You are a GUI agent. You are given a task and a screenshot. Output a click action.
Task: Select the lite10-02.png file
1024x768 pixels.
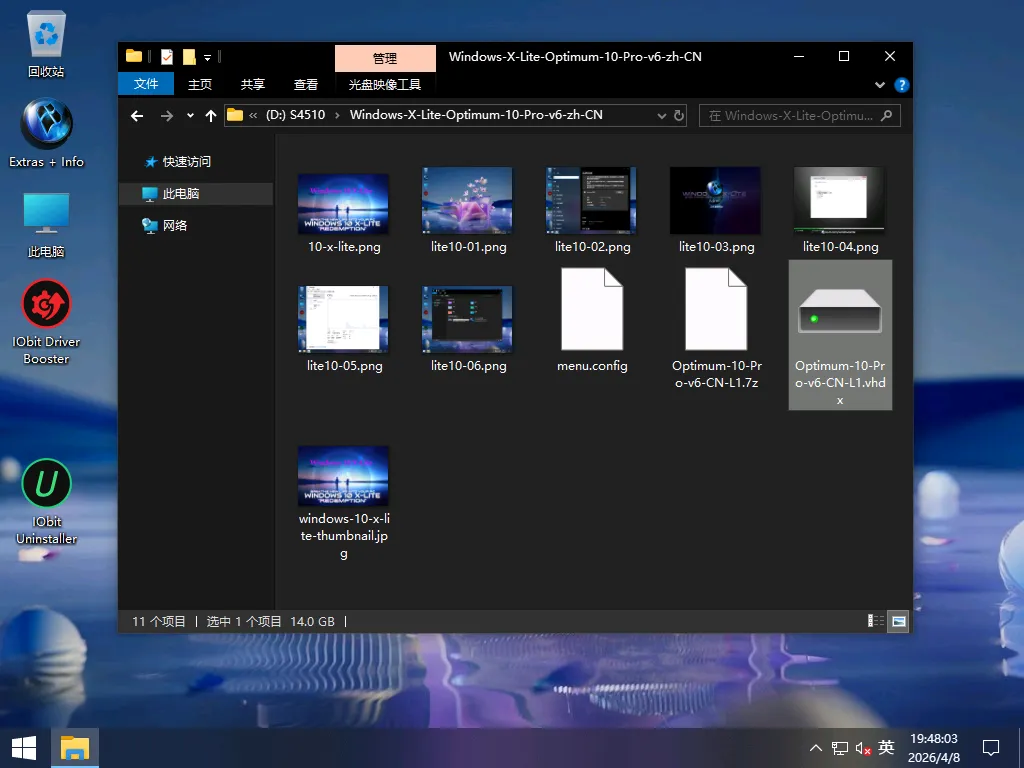592,210
